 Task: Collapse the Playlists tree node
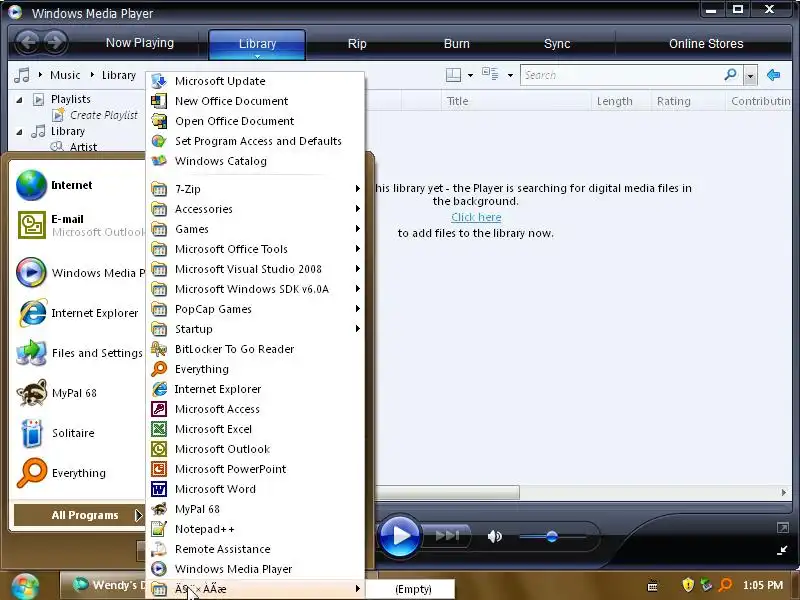pyautogui.click(x=19, y=100)
